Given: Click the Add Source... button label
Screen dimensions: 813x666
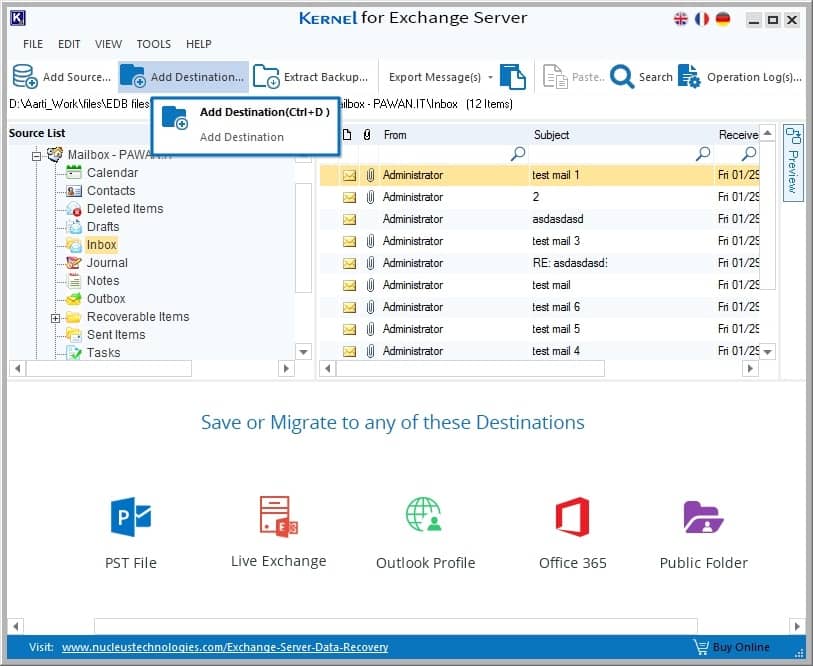Looking at the screenshot, I should 77,77.
